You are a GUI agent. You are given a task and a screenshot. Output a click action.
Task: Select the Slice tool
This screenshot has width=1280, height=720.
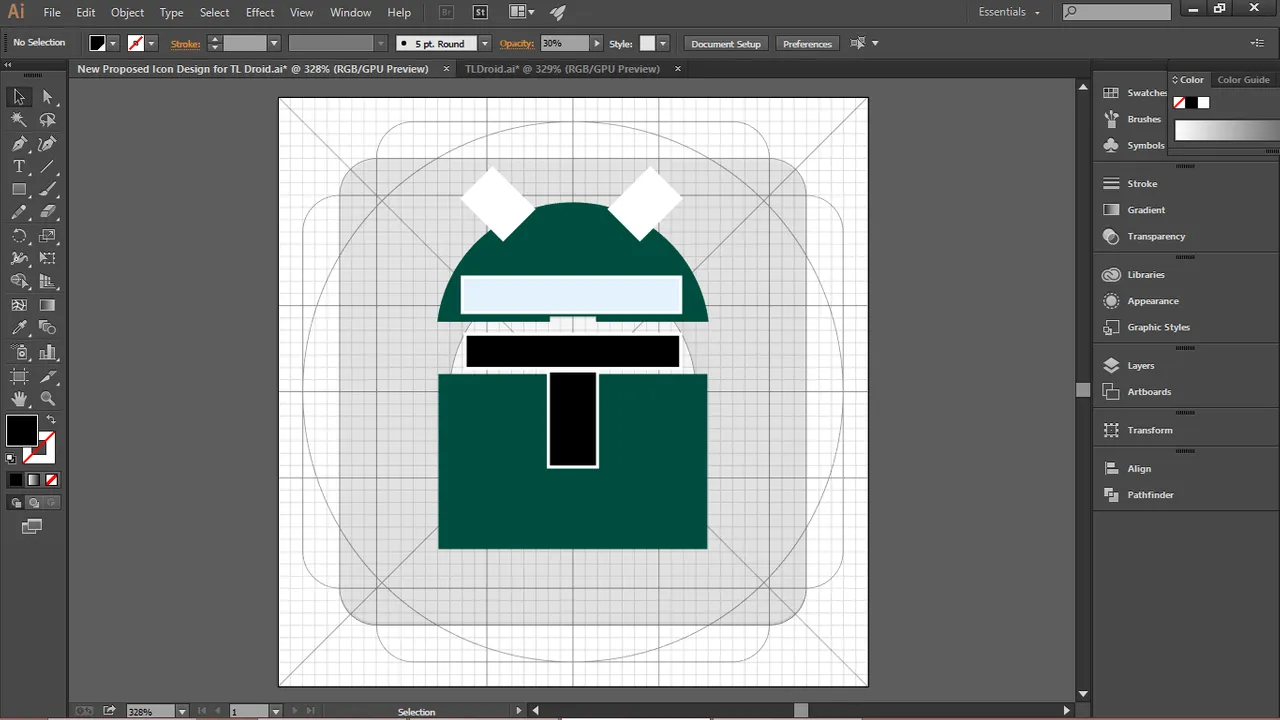coord(47,376)
